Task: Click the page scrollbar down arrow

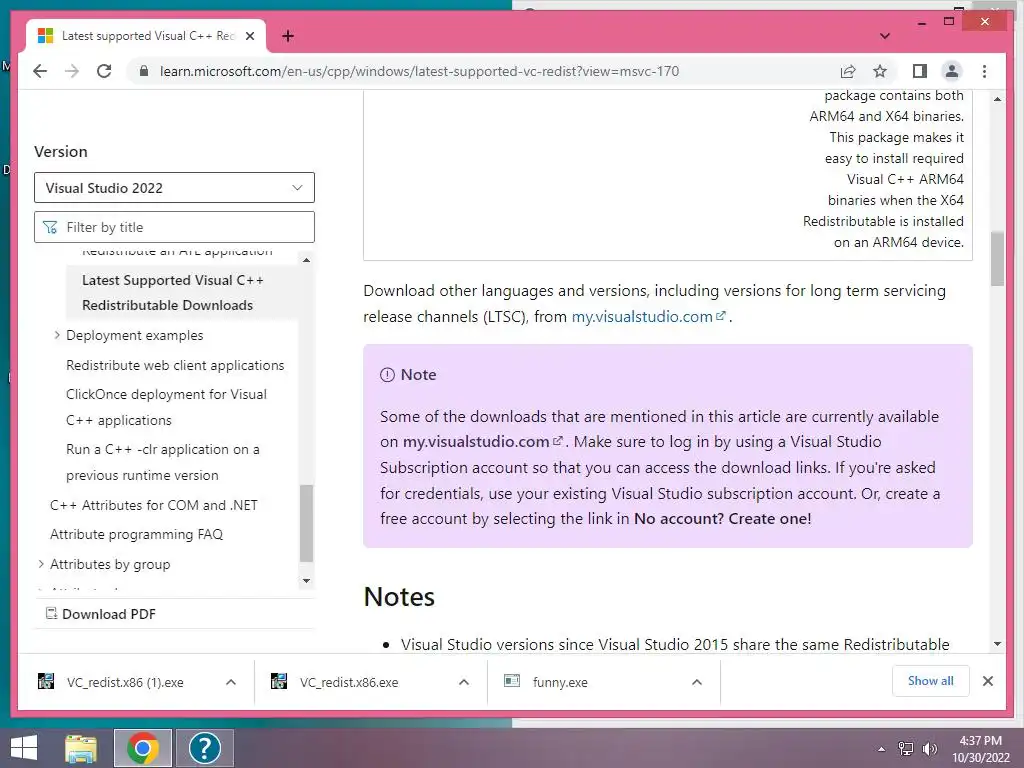Action: tap(997, 644)
